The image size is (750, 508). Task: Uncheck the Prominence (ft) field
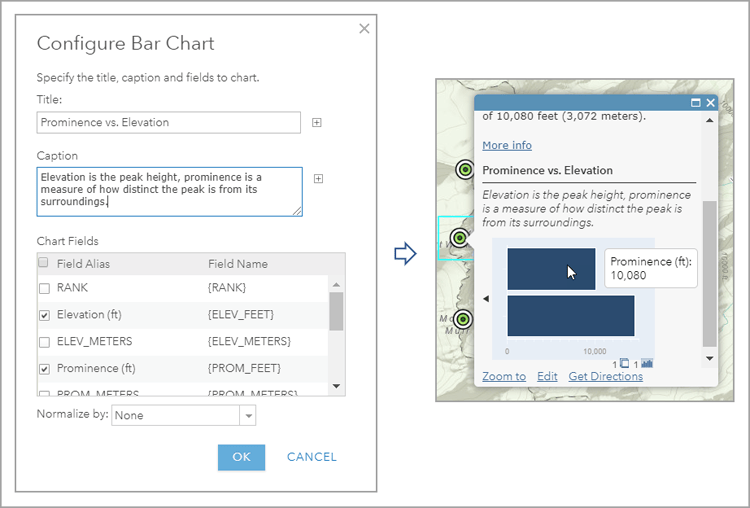(x=43, y=369)
